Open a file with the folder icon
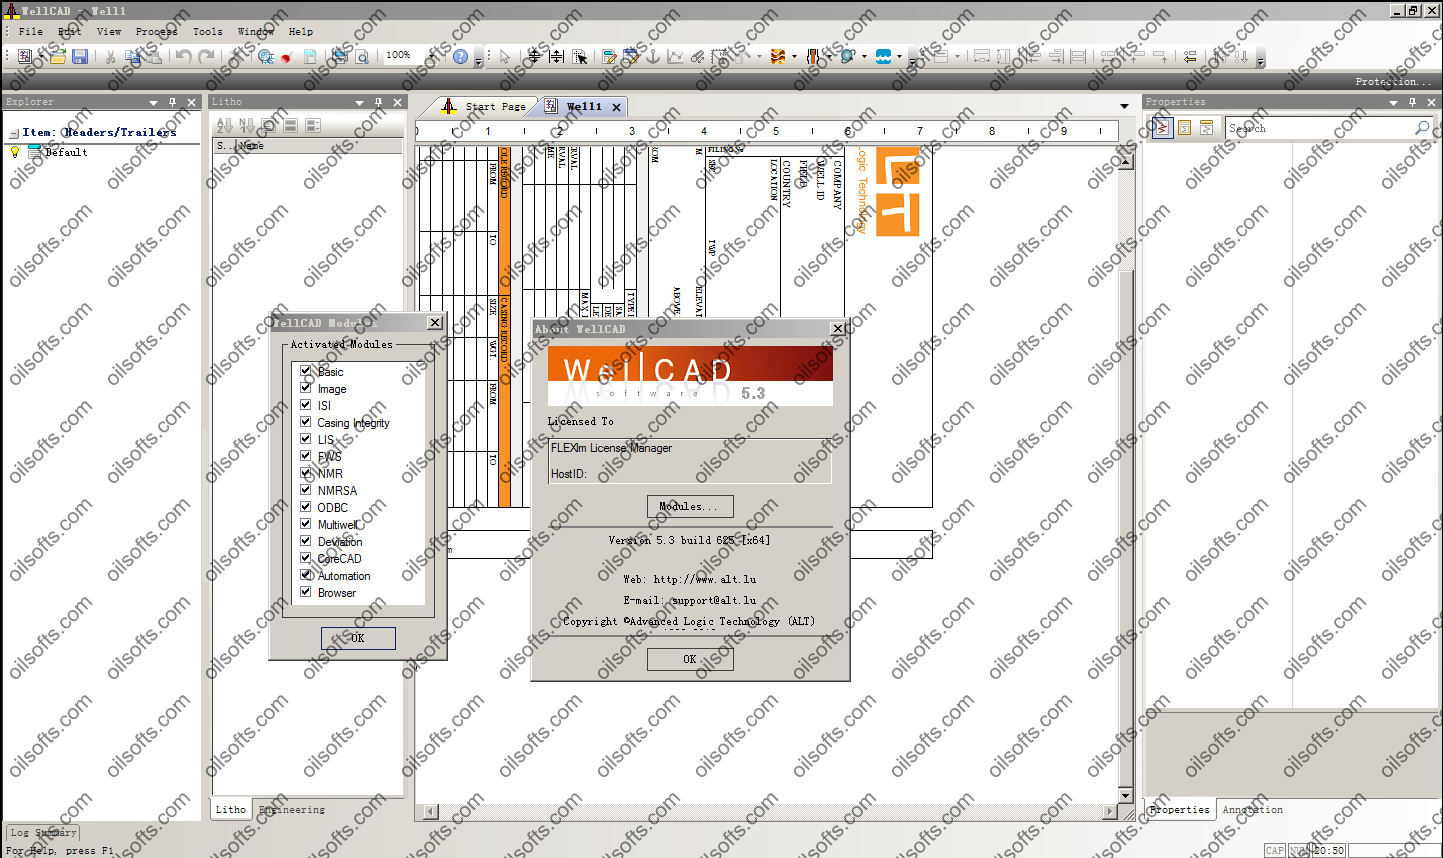Viewport: 1443px width, 858px height. tap(58, 56)
